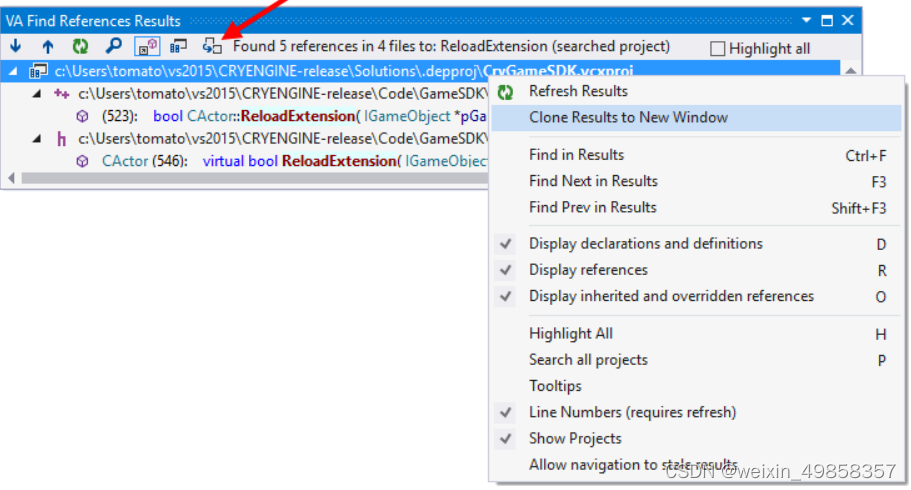Maximize the VA Find References panel
The height and width of the screenshot is (490, 911).
[827, 21]
